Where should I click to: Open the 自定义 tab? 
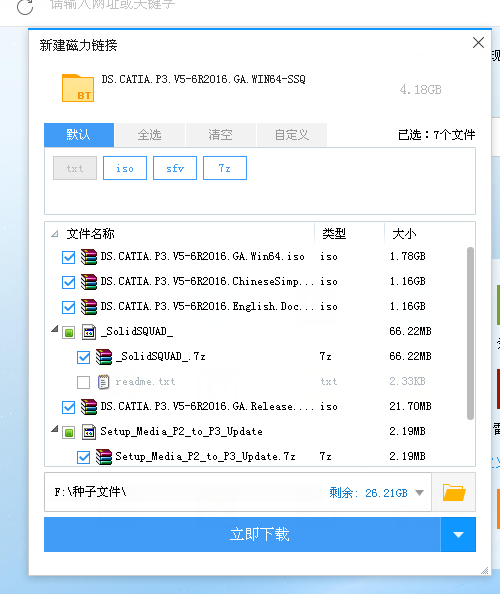point(292,135)
